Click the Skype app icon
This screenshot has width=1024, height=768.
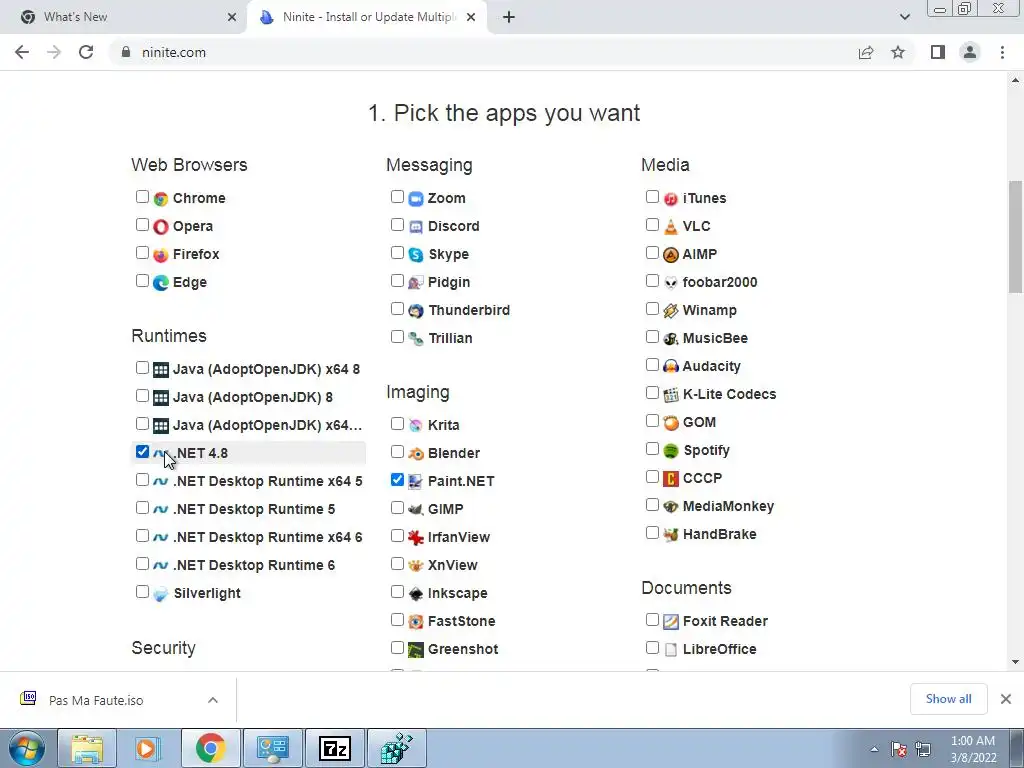pyautogui.click(x=416, y=255)
